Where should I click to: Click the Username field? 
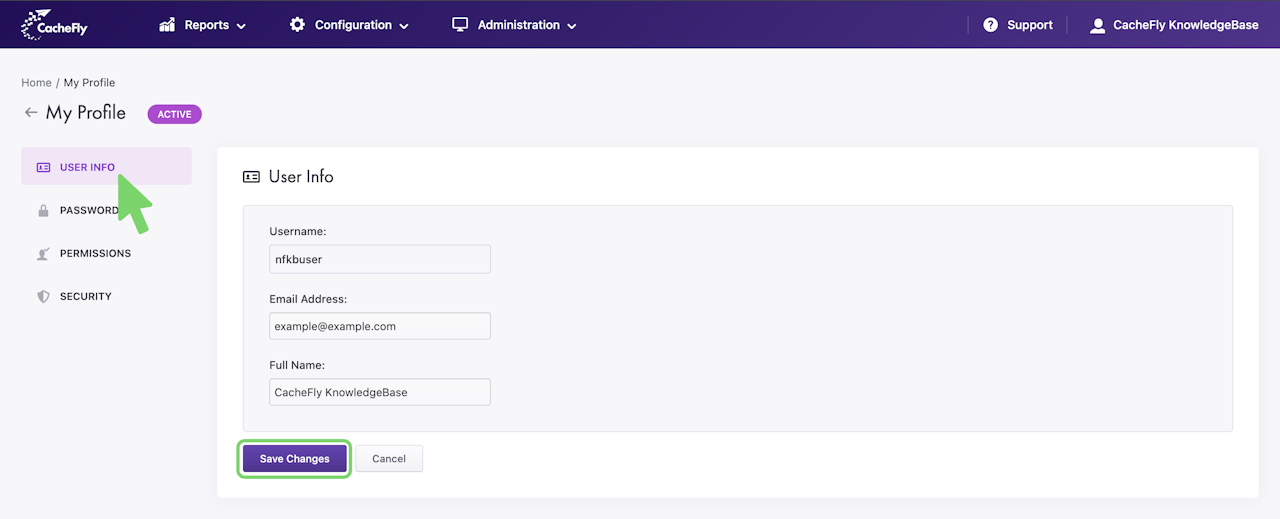380,259
